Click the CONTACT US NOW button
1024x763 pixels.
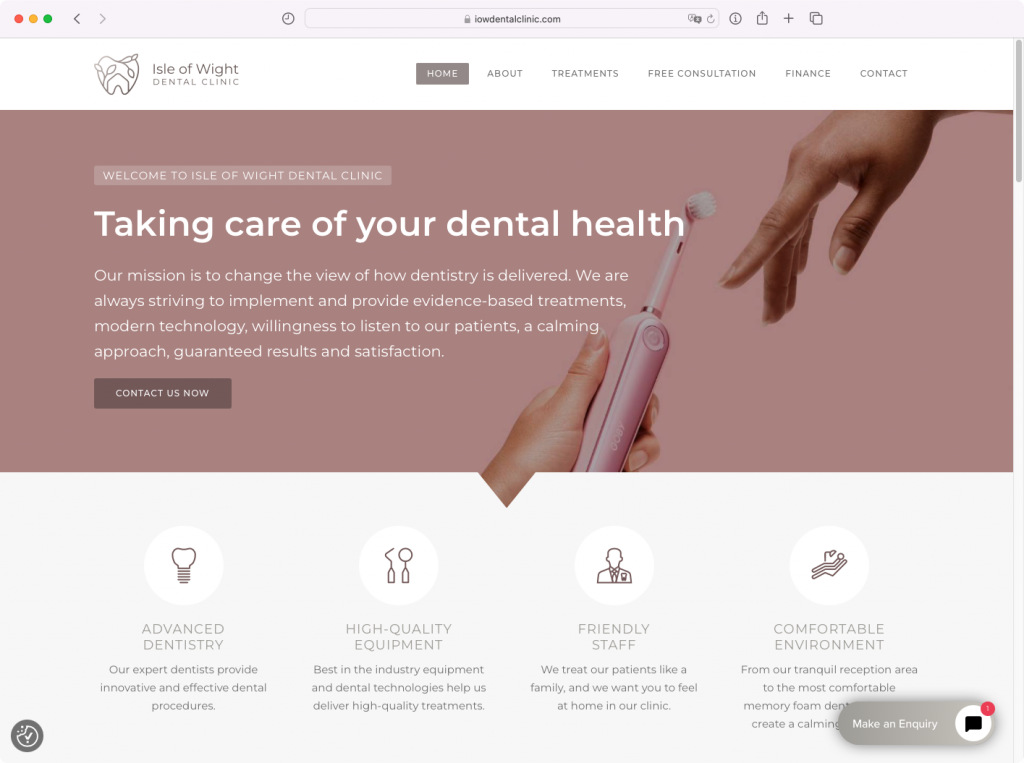163,393
